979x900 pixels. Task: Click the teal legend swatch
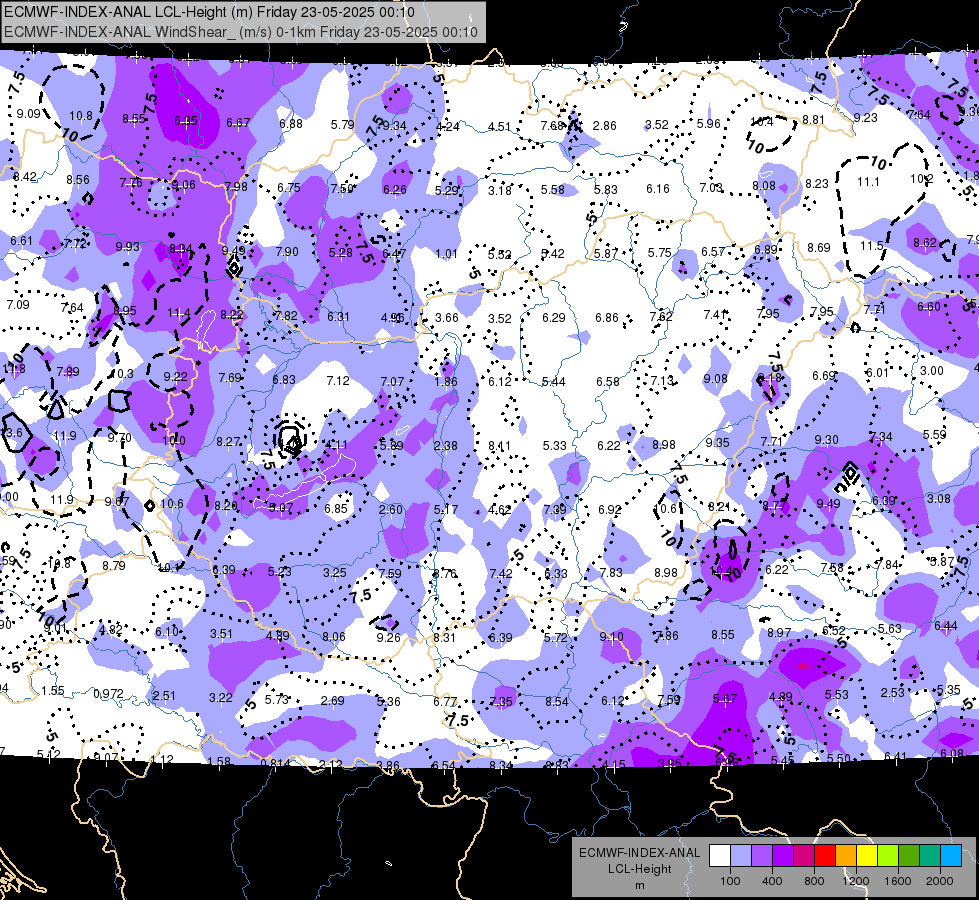pyautogui.click(x=930, y=856)
